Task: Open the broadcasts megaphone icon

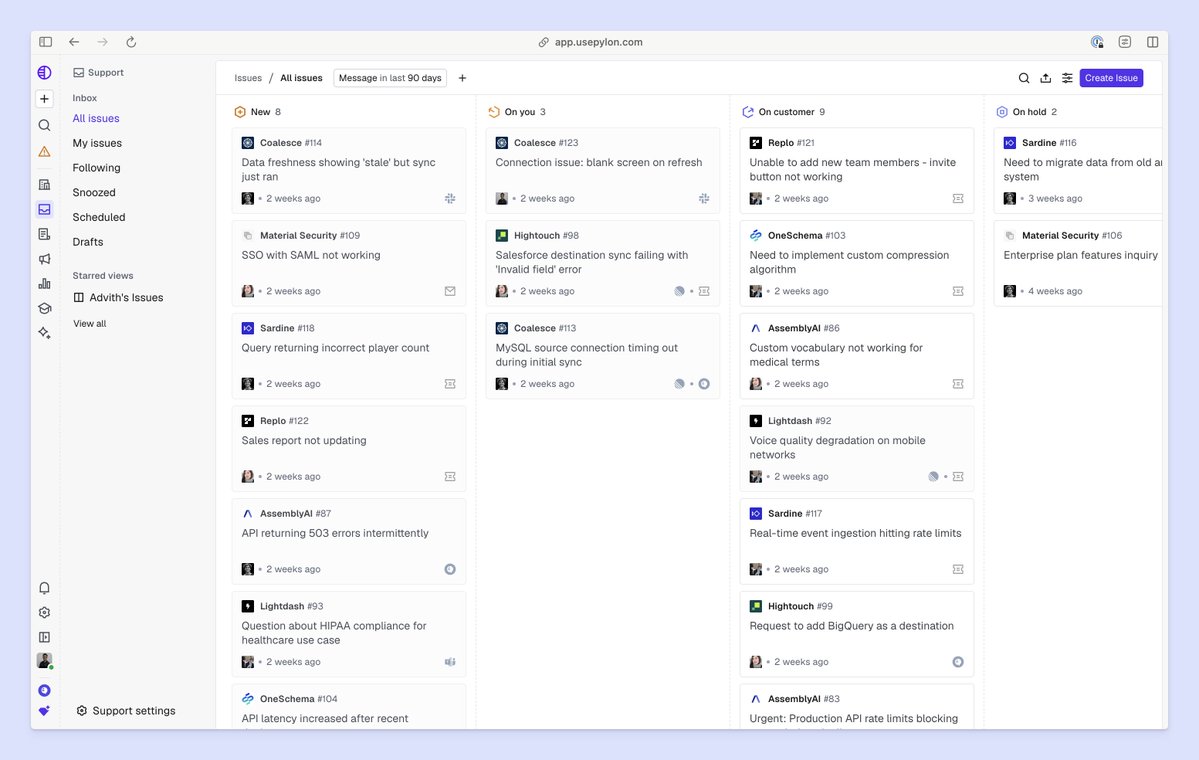Action: pyautogui.click(x=44, y=259)
